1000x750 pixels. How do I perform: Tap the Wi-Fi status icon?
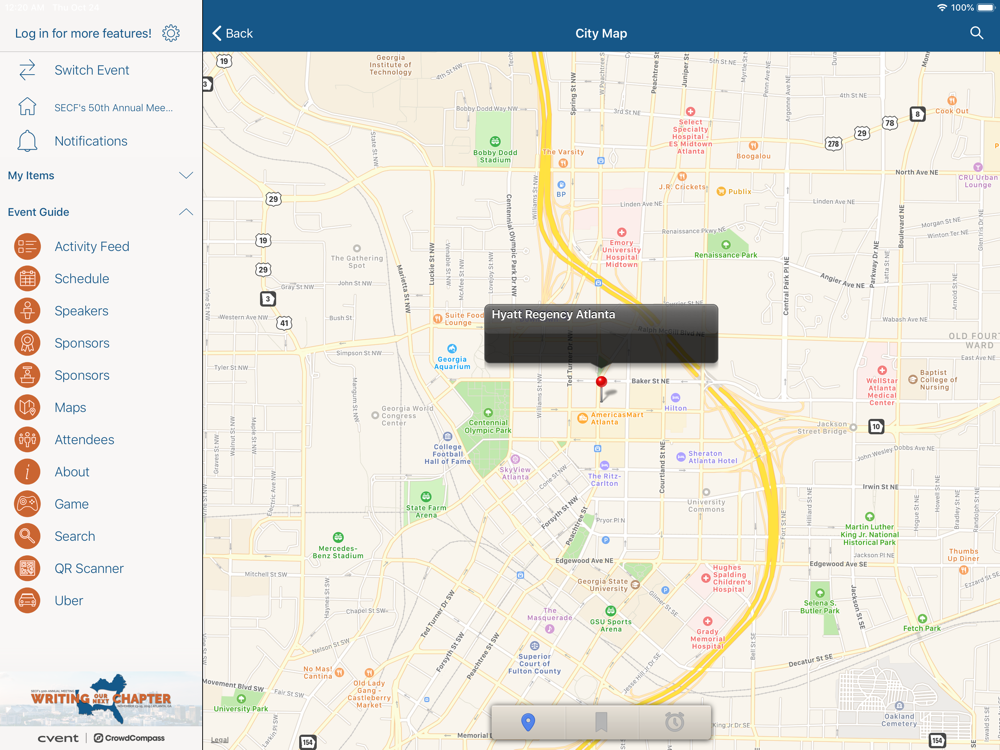pos(942,8)
